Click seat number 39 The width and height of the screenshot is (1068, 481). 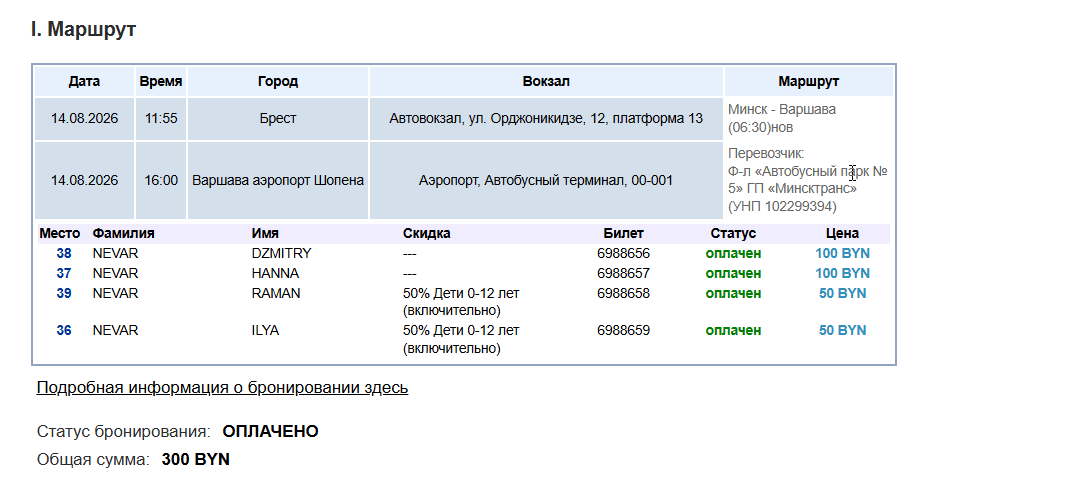point(63,293)
